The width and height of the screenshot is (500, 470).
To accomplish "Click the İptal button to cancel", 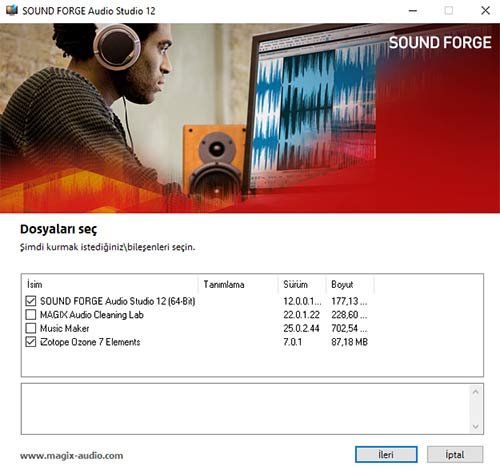I will click(x=455, y=454).
